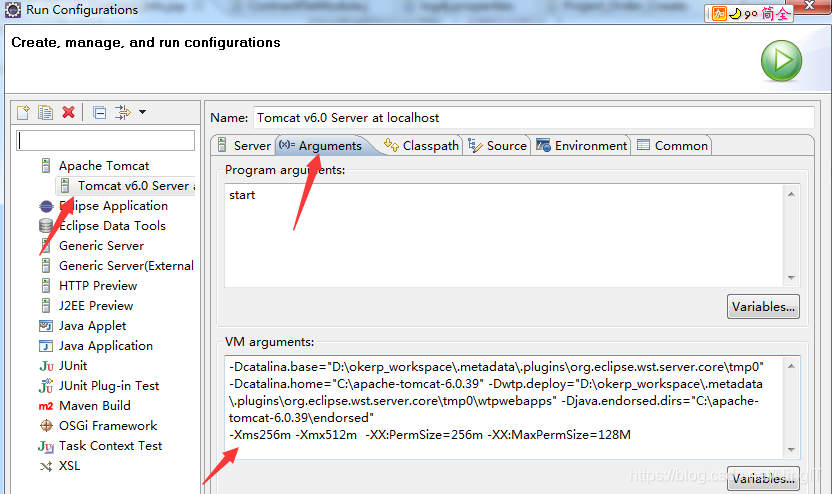Open Variables for VM arguments
This screenshot has height=494, width=832.
point(763,479)
